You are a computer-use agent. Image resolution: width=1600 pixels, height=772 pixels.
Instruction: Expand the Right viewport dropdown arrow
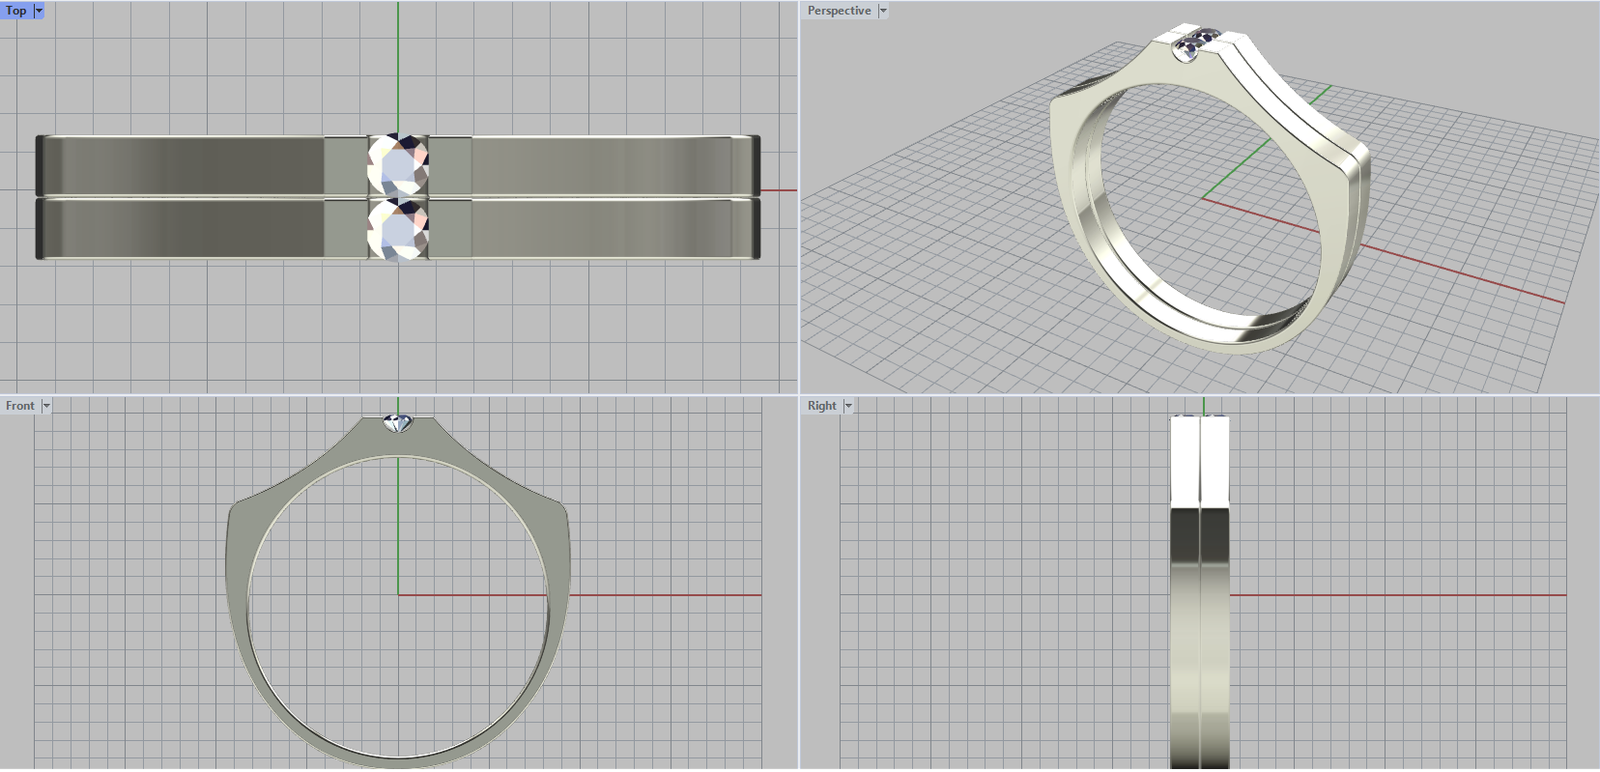coord(848,406)
